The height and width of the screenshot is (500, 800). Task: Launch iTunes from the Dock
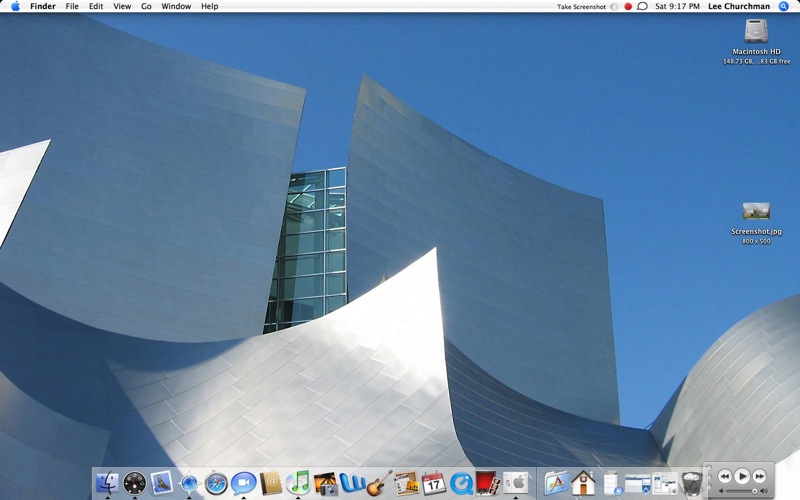click(x=297, y=484)
